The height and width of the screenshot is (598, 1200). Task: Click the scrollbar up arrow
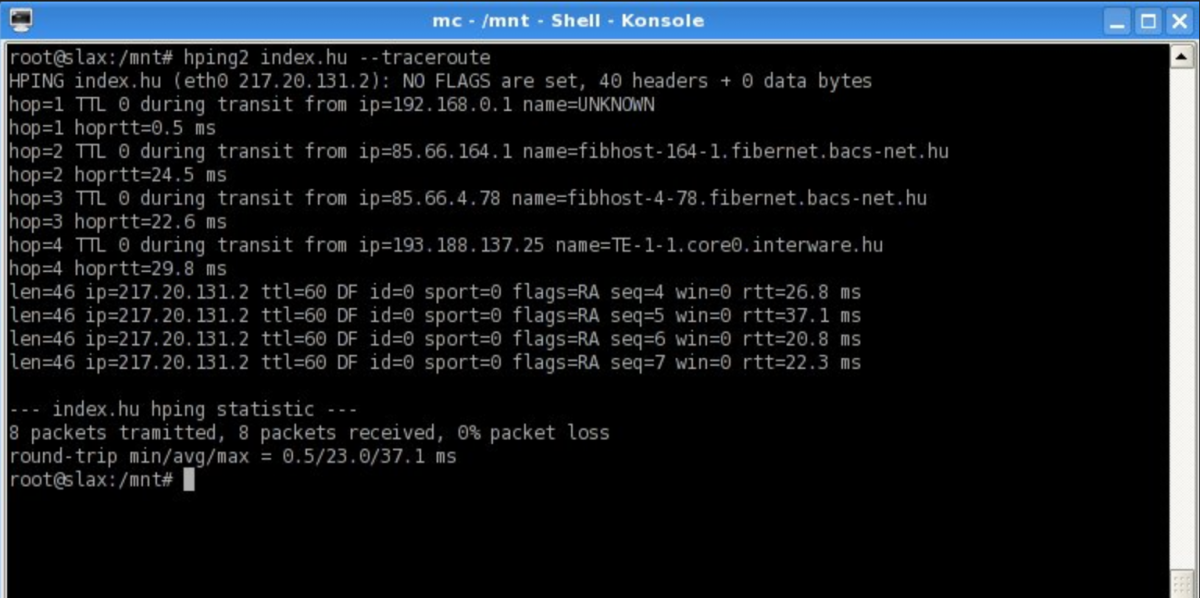1182,56
